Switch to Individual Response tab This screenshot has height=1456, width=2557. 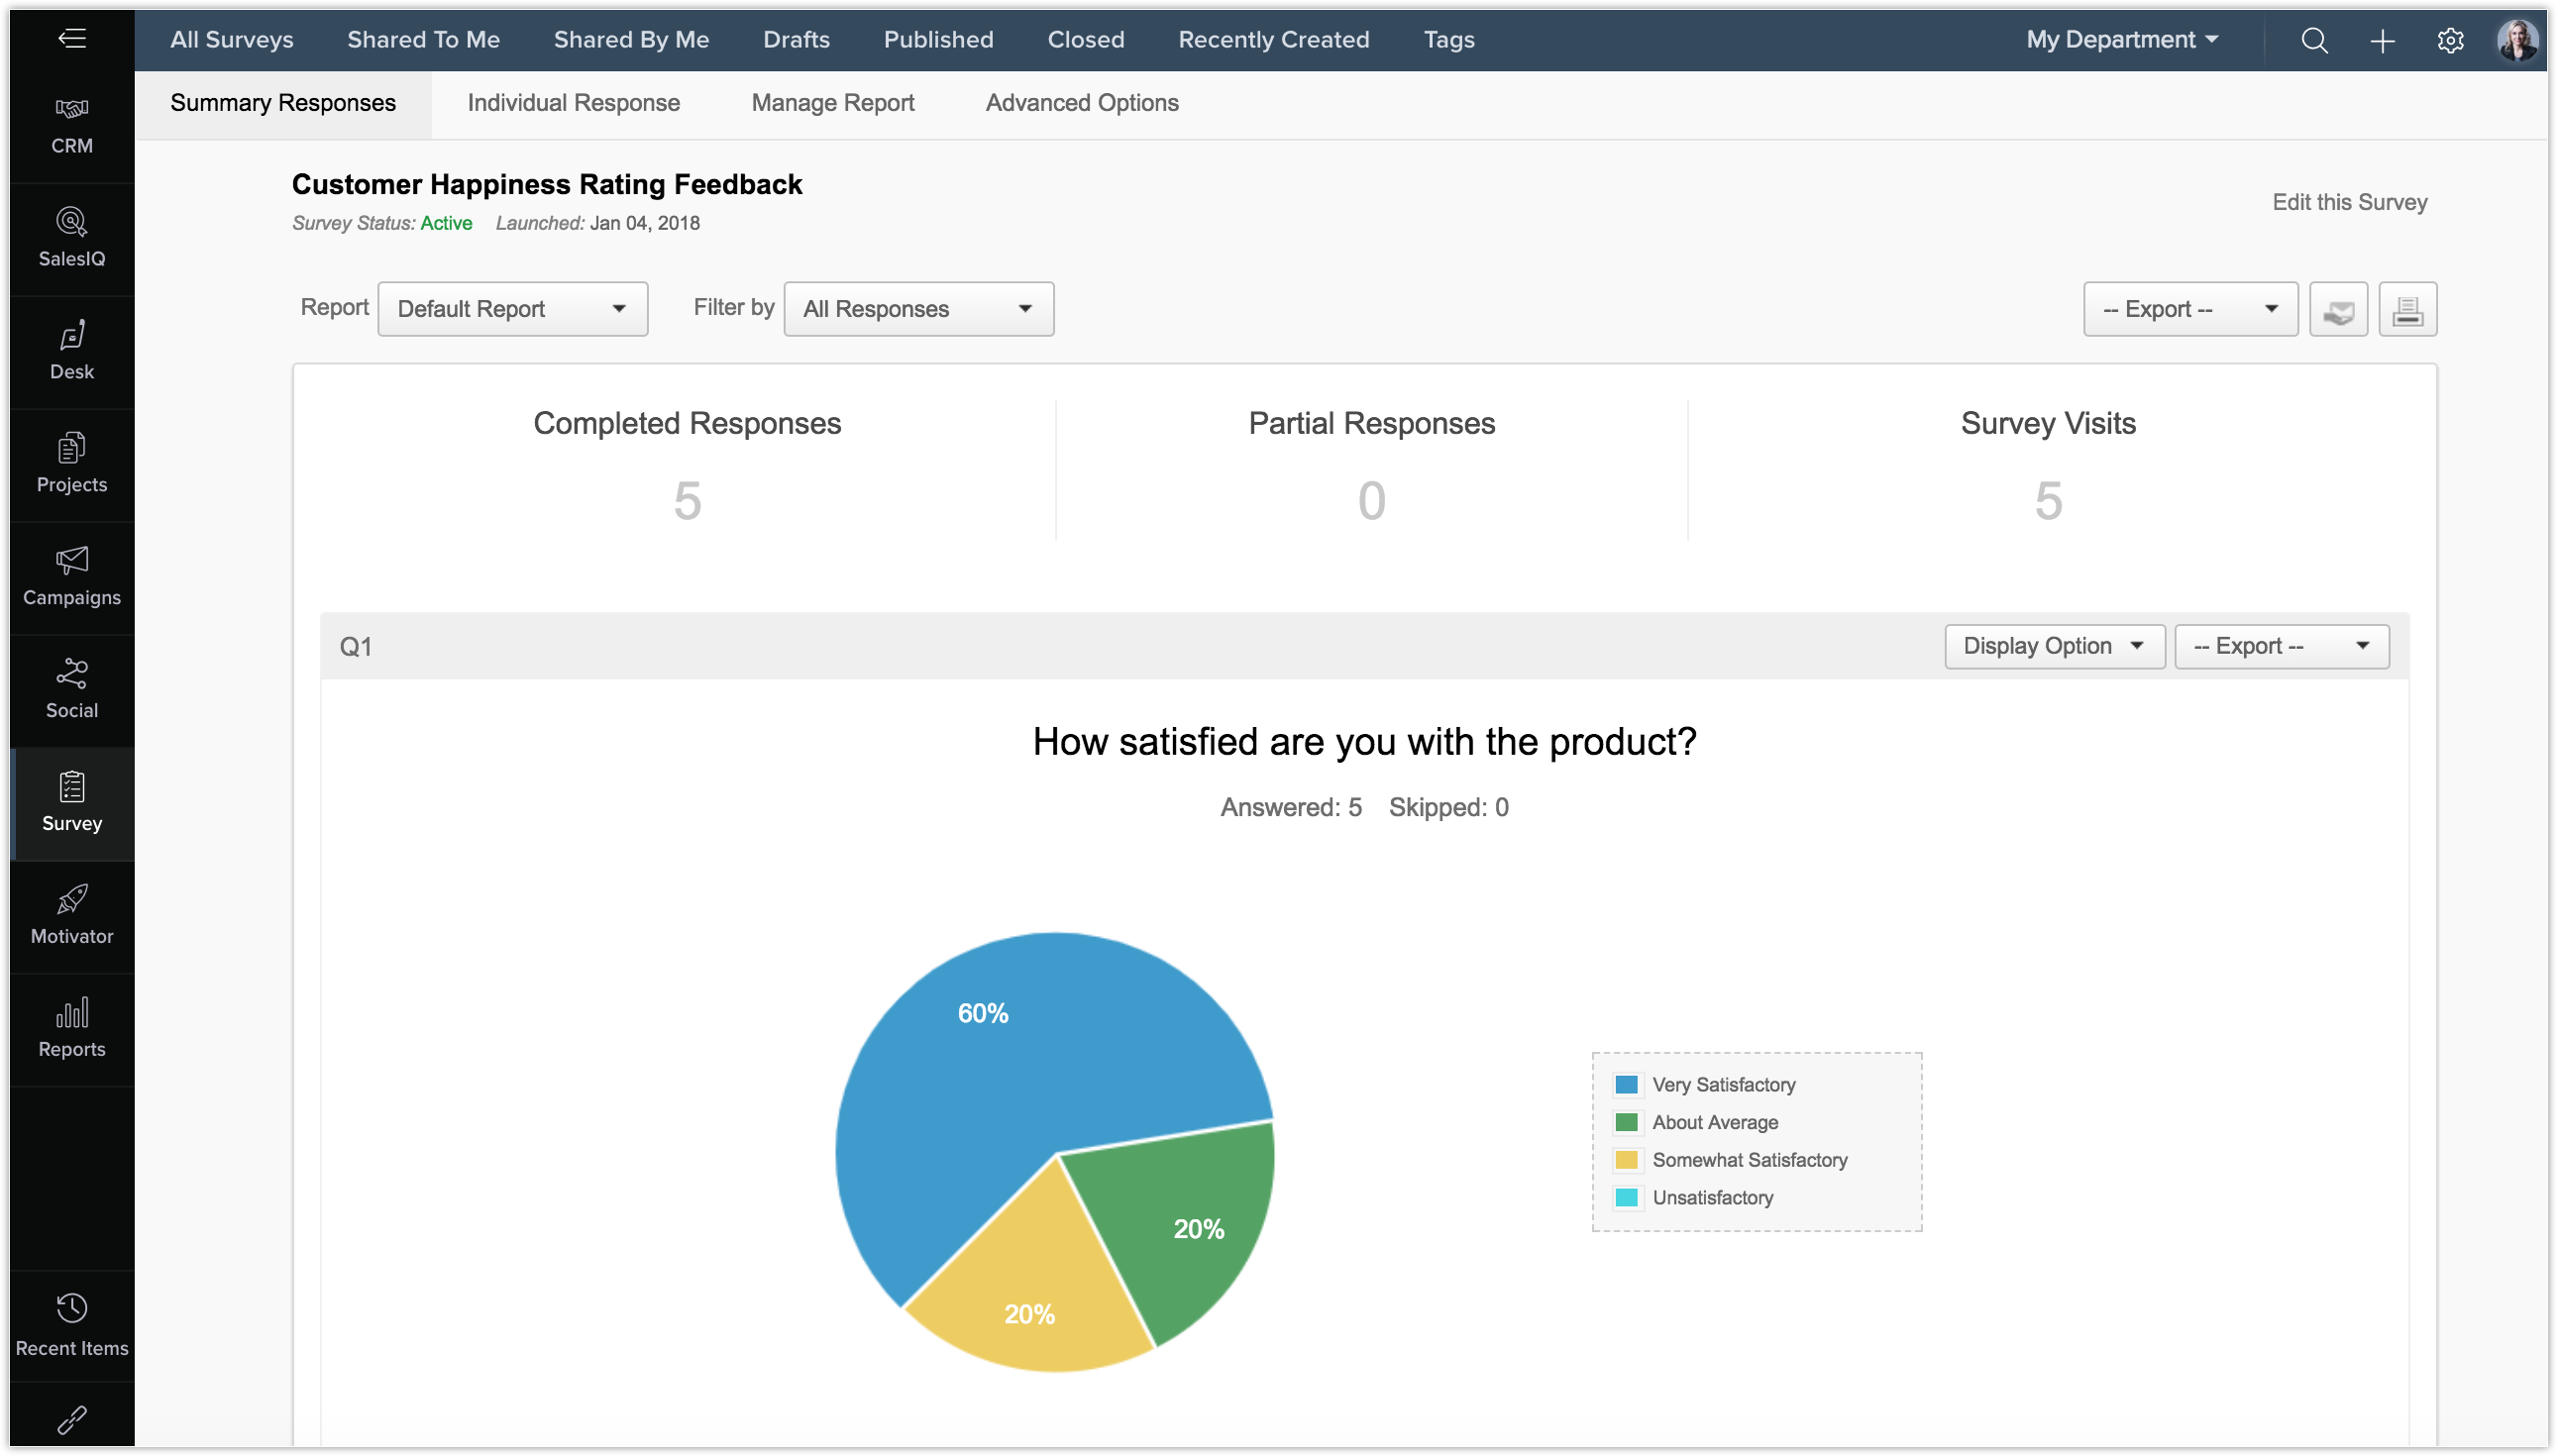(x=573, y=103)
